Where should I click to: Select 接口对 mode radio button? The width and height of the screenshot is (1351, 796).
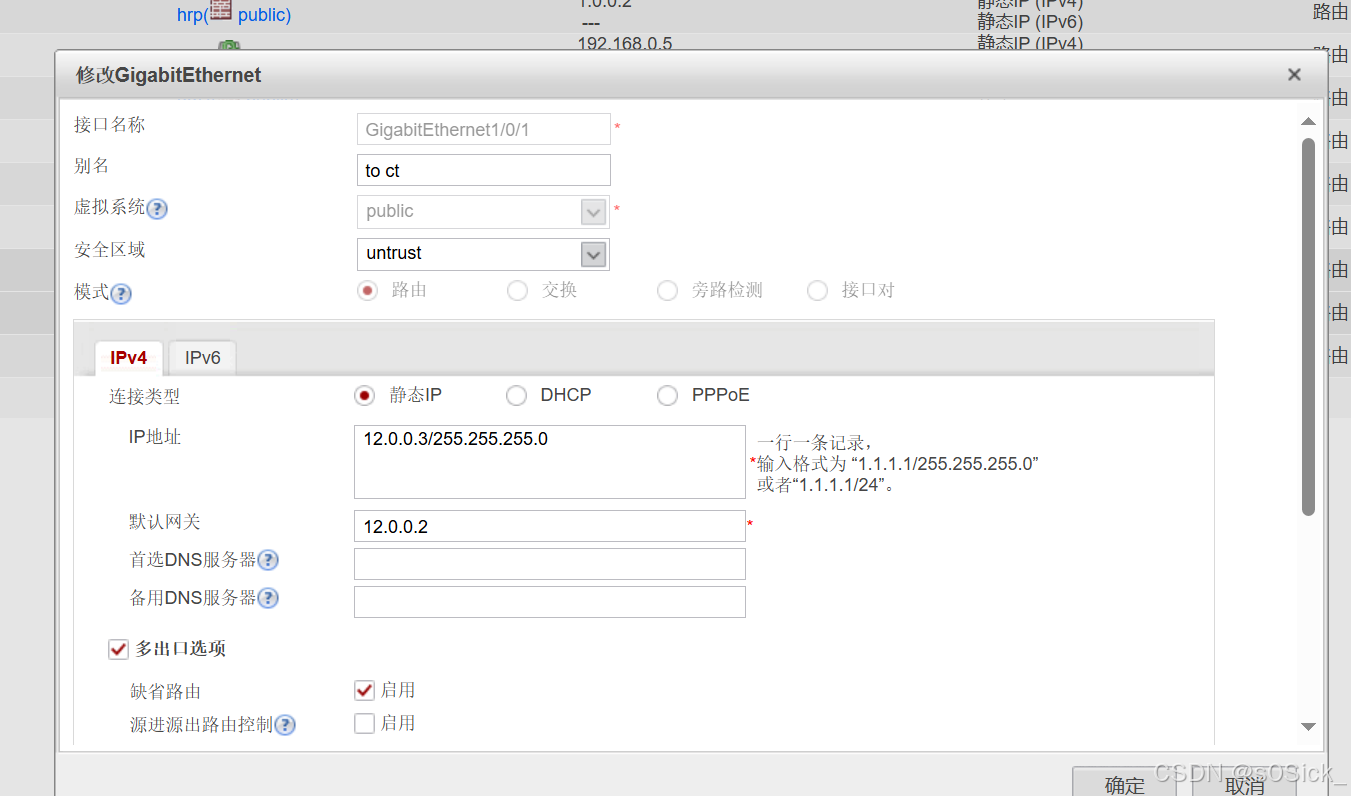[817, 291]
